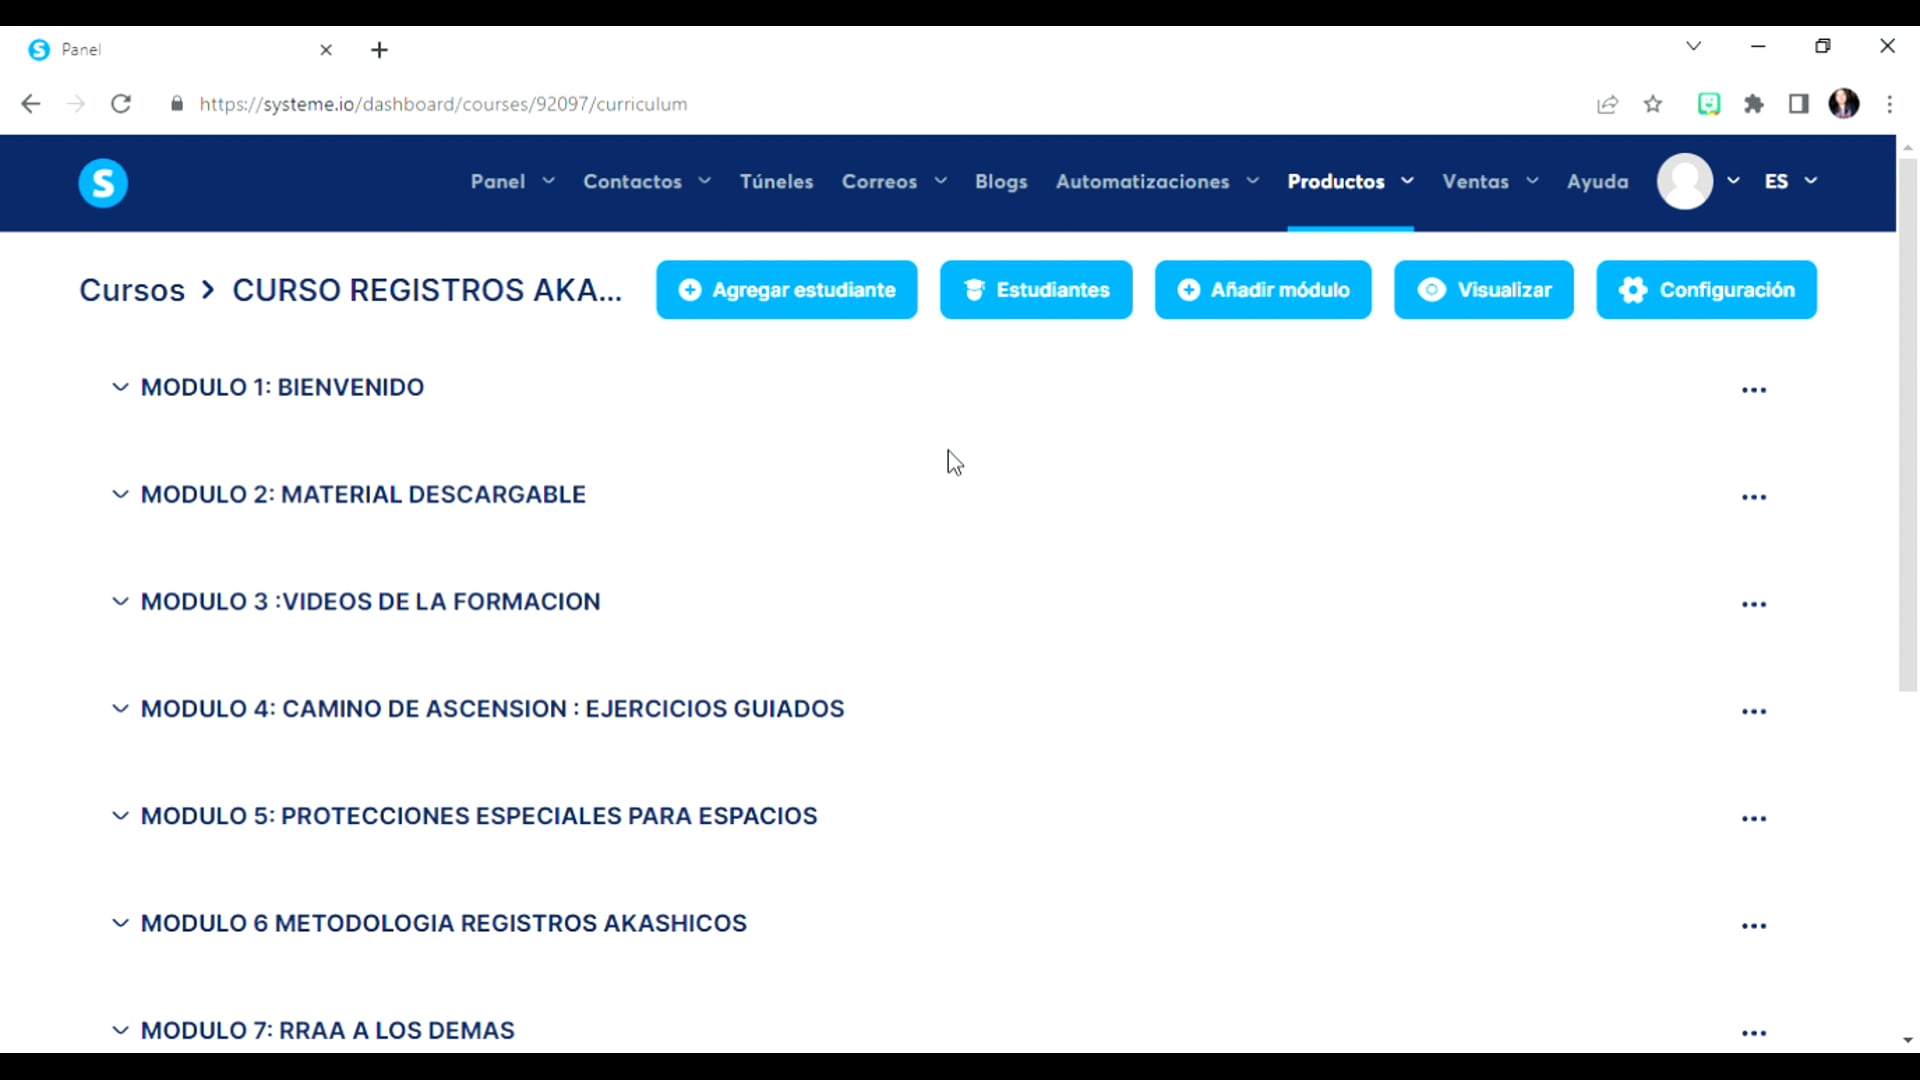The width and height of the screenshot is (1920, 1080).
Task: Click the Systeme.io logo
Action: (x=103, y=182)
